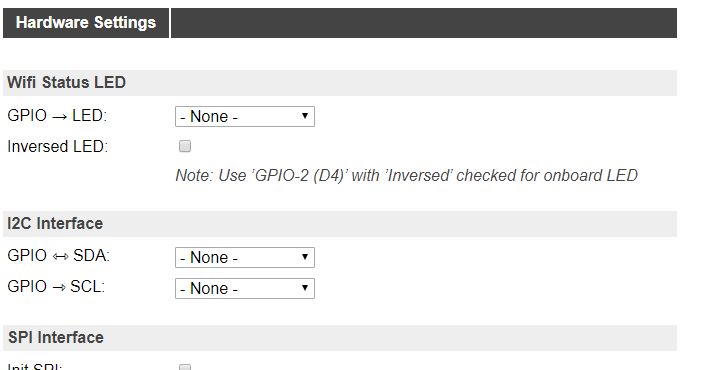This screenshot has width=717, height=370.
Task: Click the 'GPIO → SCL:' label
Action: click(x=56, y=287)
